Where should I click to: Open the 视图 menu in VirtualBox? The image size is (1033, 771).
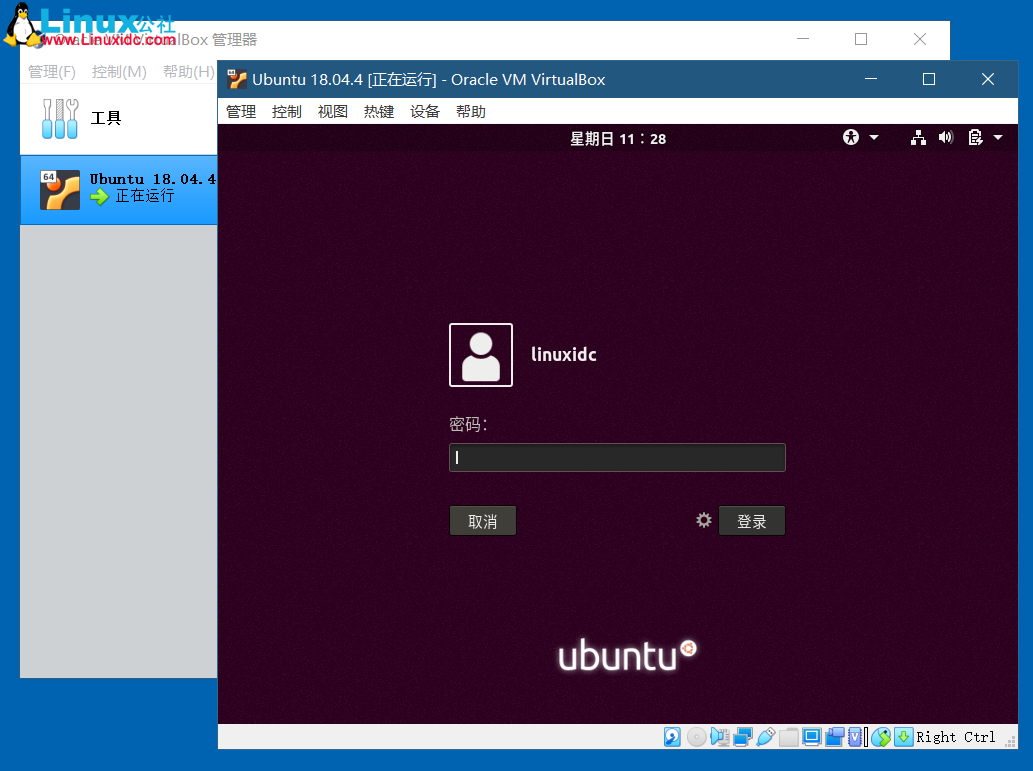point(332,111)
